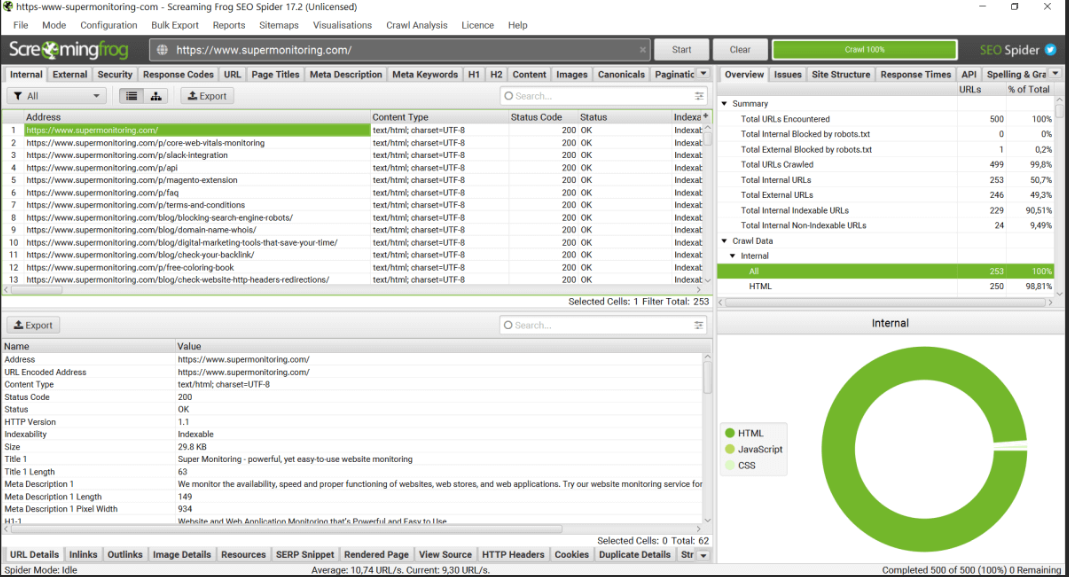Click the Start button
This screenshot has width=1069, height=577.
point(681,50)
